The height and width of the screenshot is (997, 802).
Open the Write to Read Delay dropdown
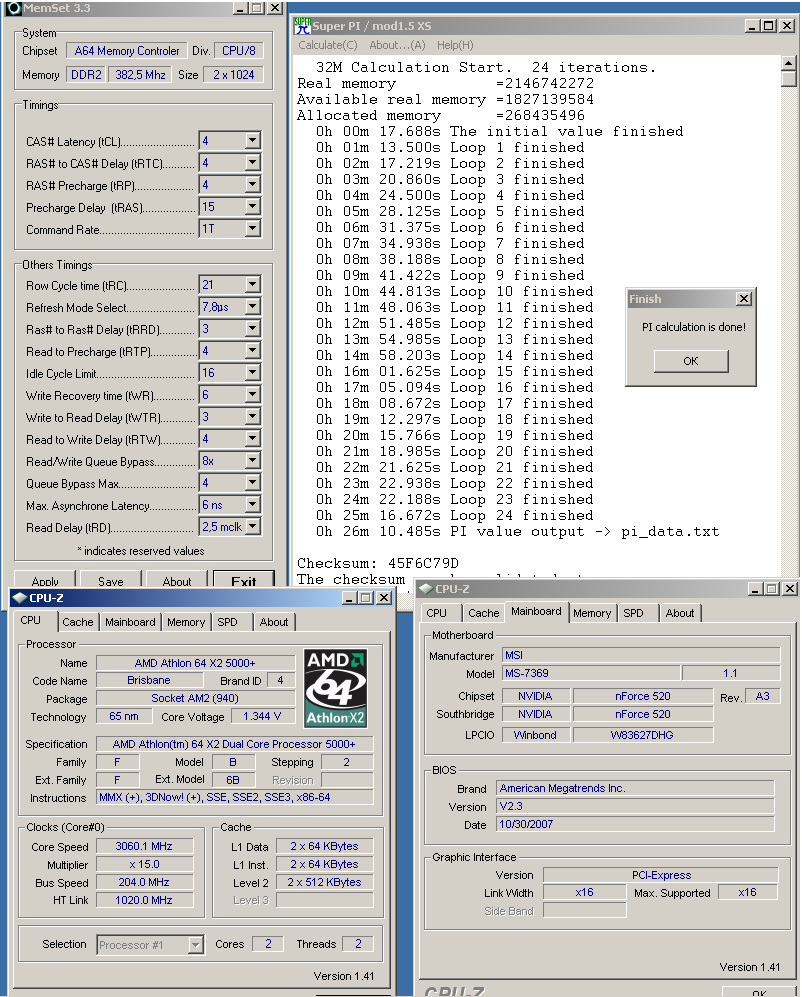pyautogui.click(x=252, y=416)
